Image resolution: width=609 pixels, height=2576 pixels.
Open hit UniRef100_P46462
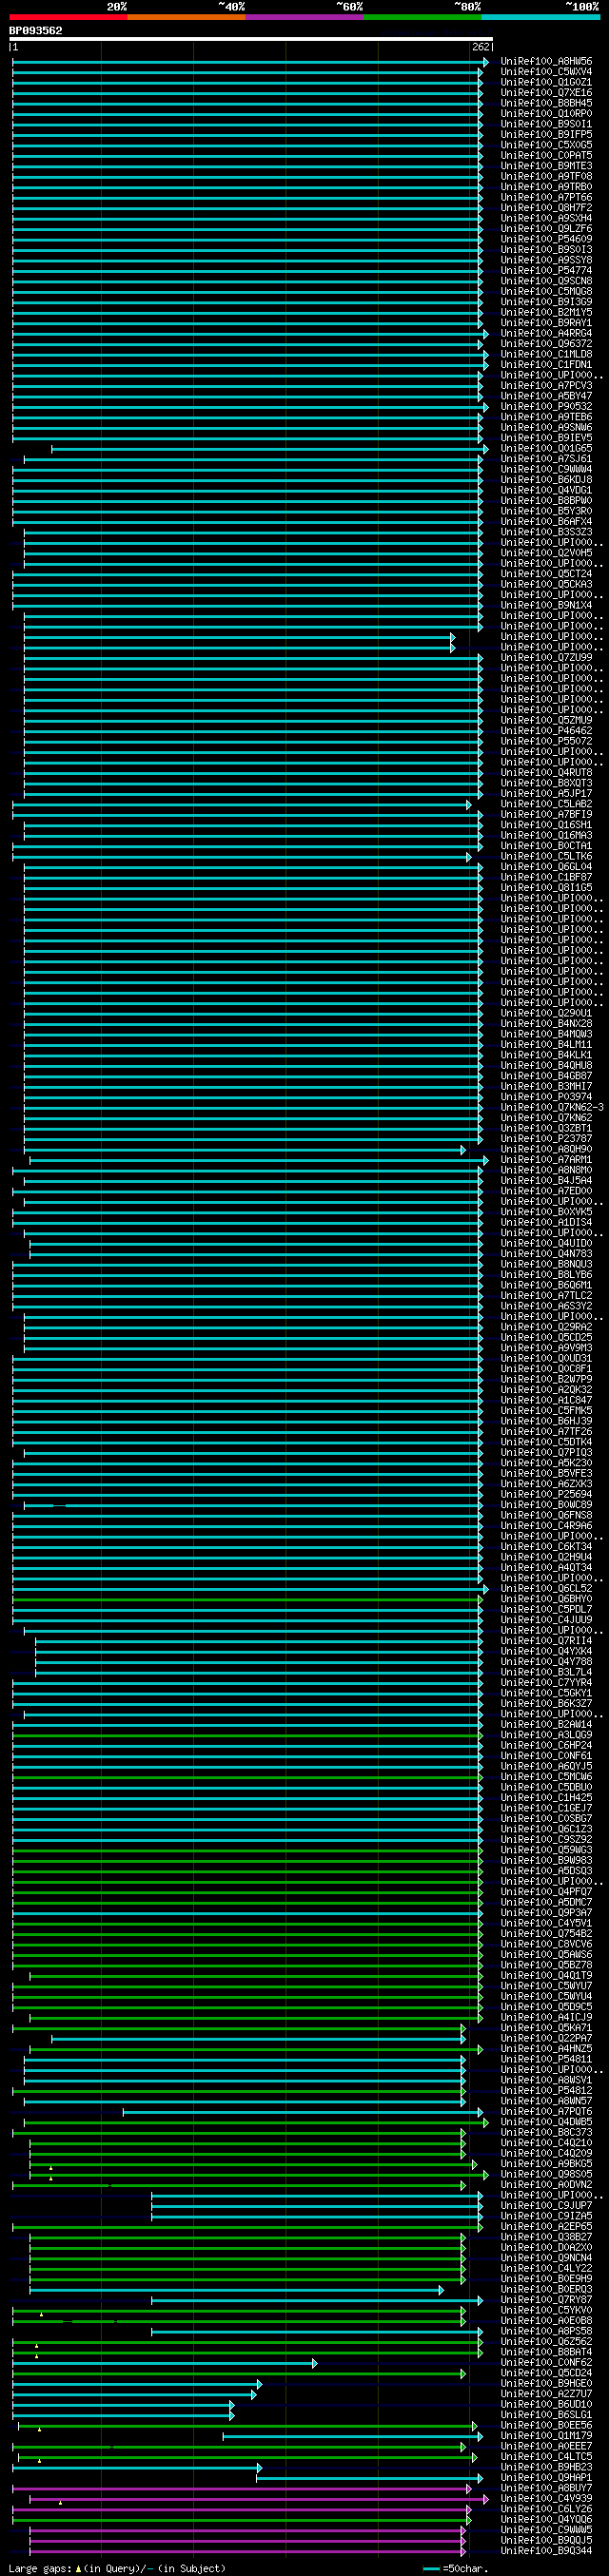546,730
